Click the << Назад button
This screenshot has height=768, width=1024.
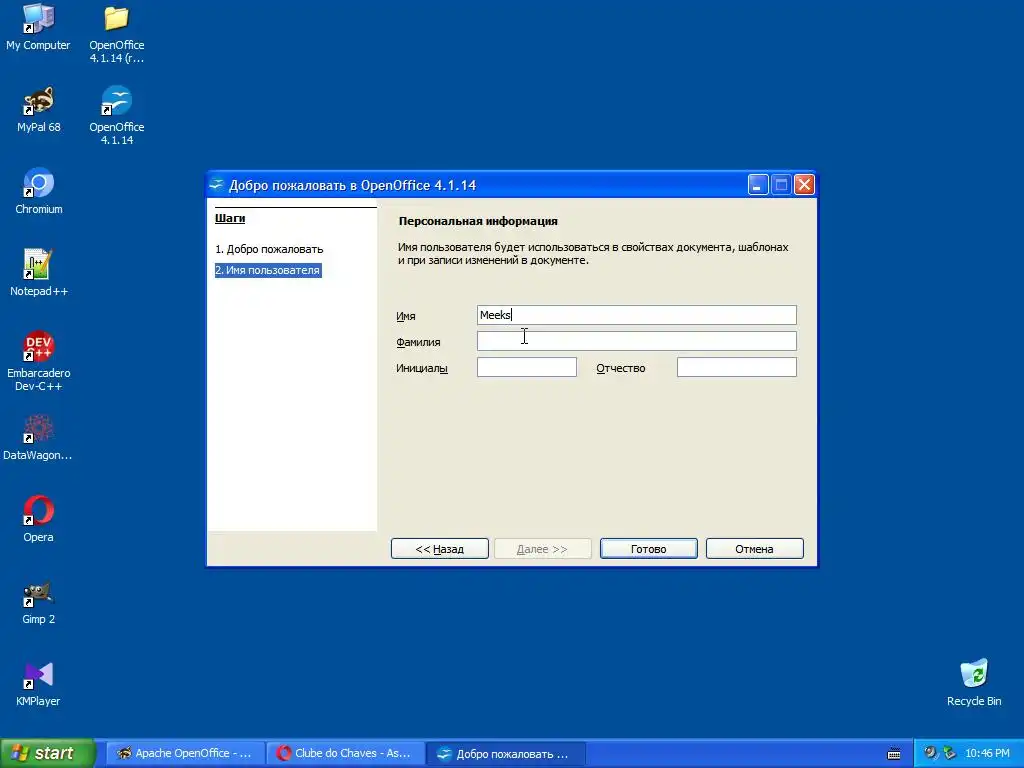point(440,549)
